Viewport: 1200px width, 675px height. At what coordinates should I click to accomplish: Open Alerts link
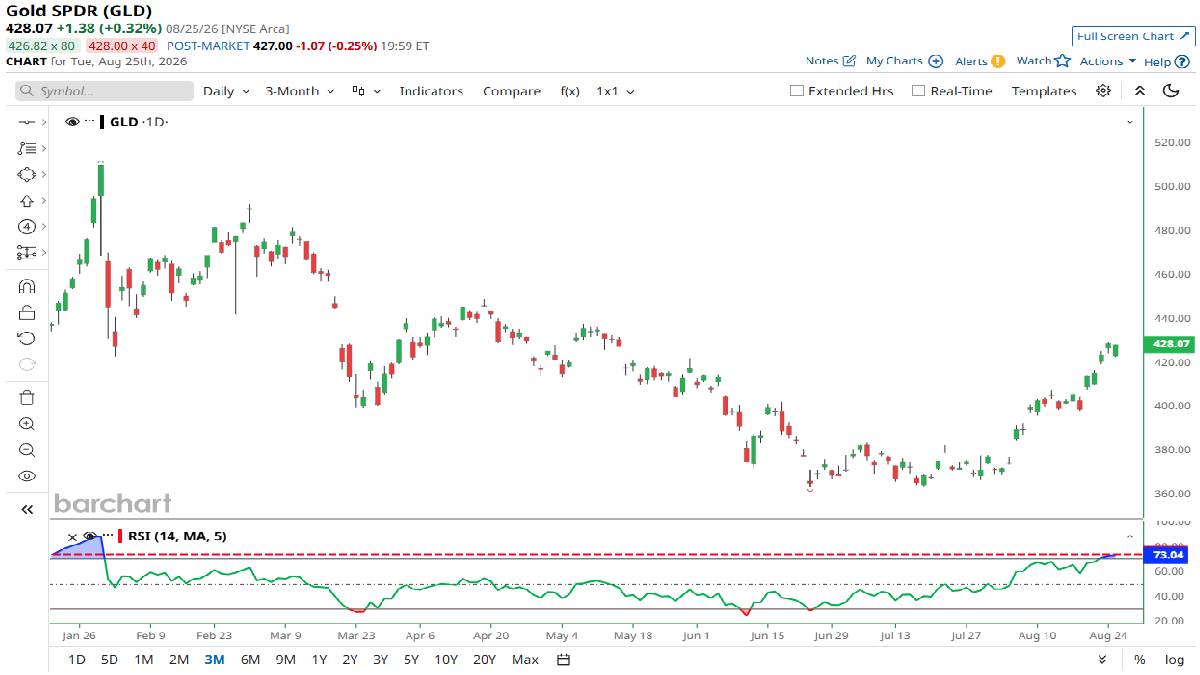pyautogui.click(x=980, y=61)
